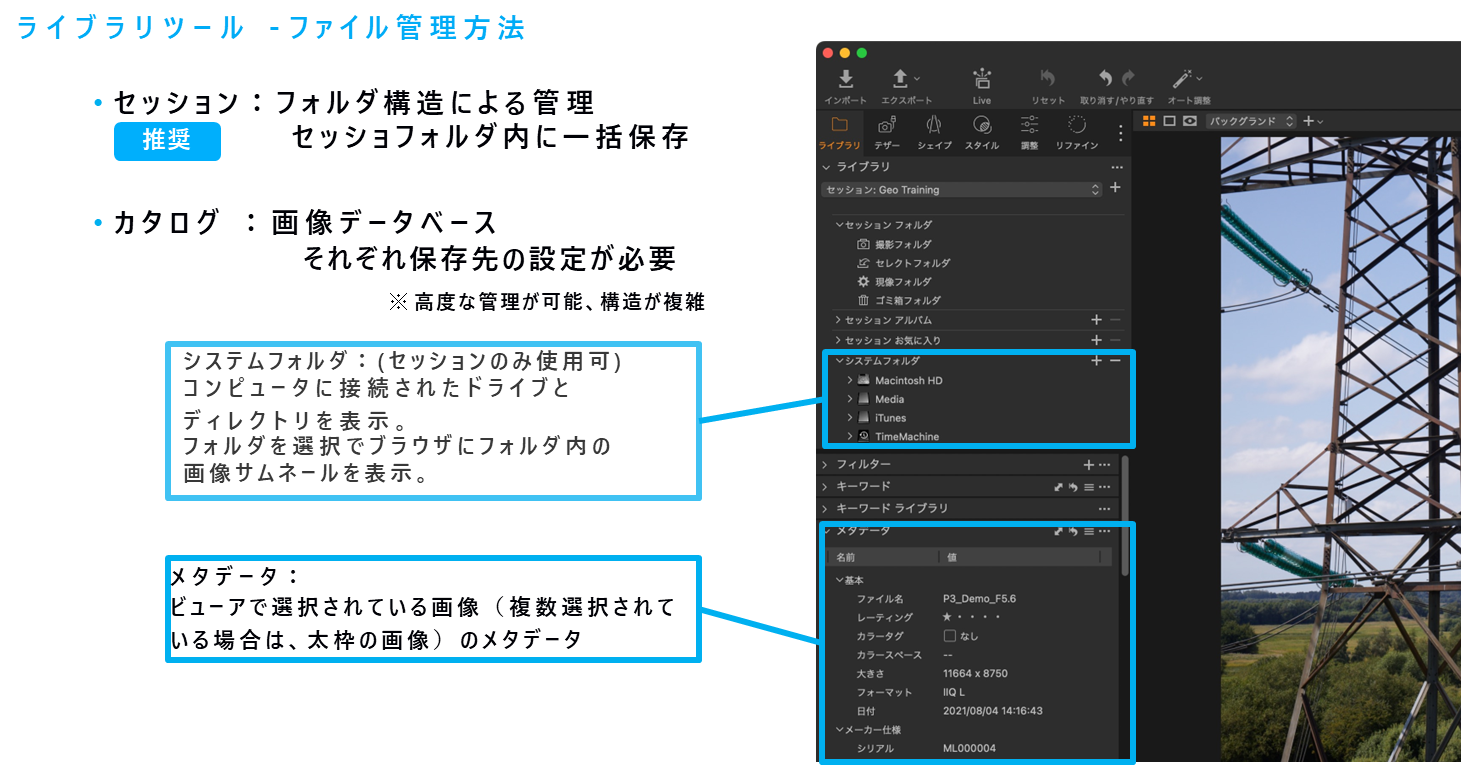Image resolution: width=1461 pixels, height=765 pixels.
Task: Open the メタデータ panel three-dot menu
Action: pos(1104,531)
